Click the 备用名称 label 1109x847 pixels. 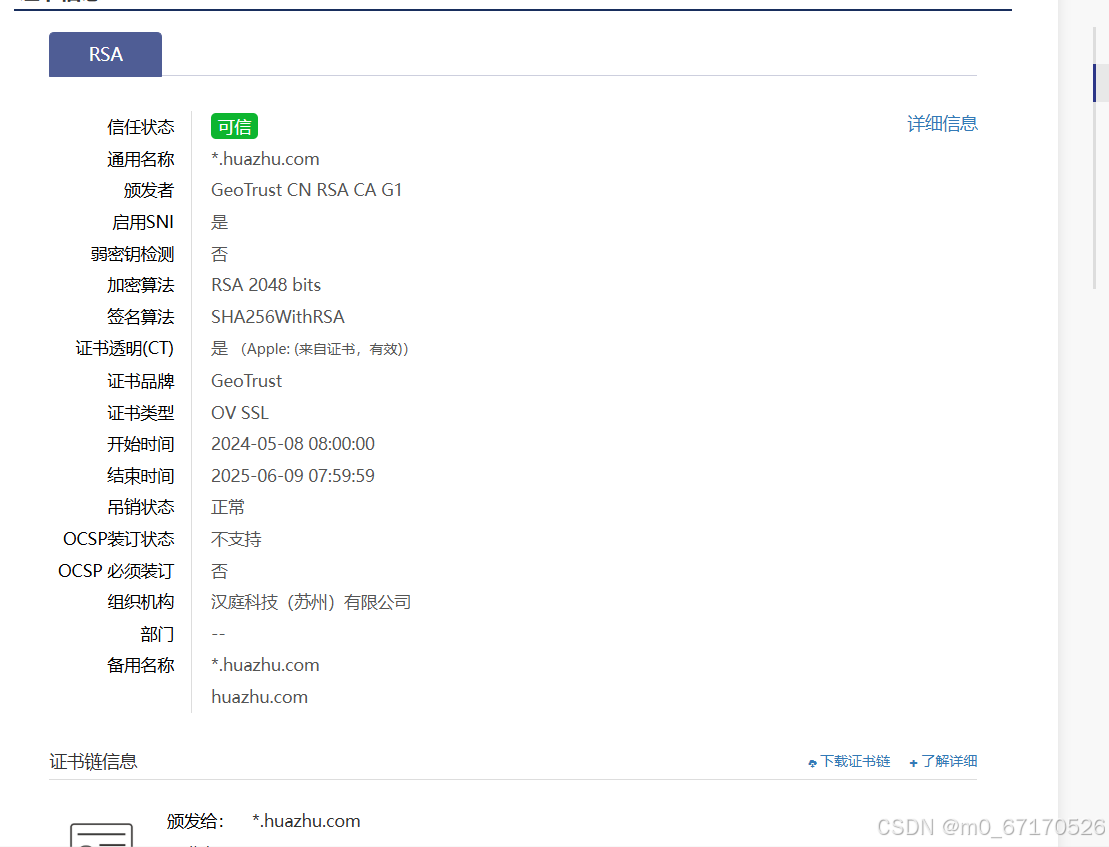140,665
